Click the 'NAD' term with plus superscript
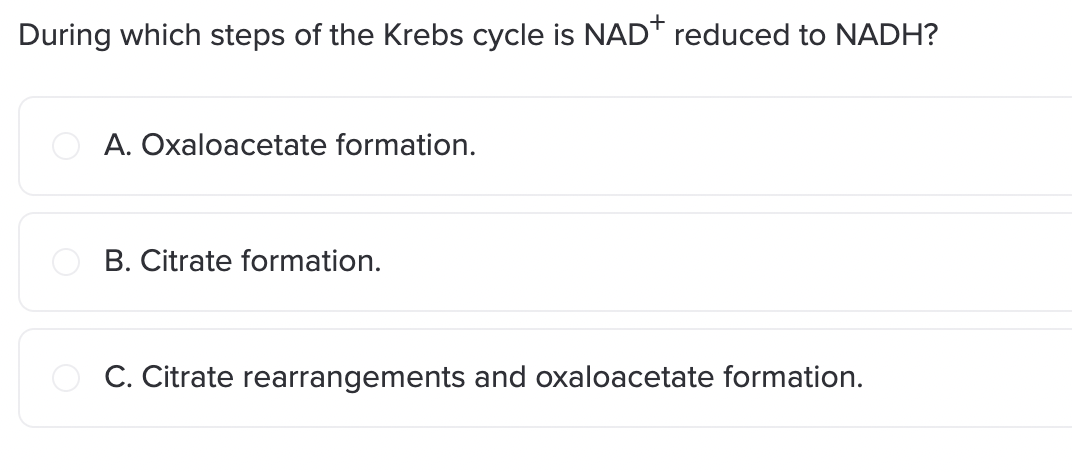The width and height of the screenshot is (1072, 472). (624, 32)
